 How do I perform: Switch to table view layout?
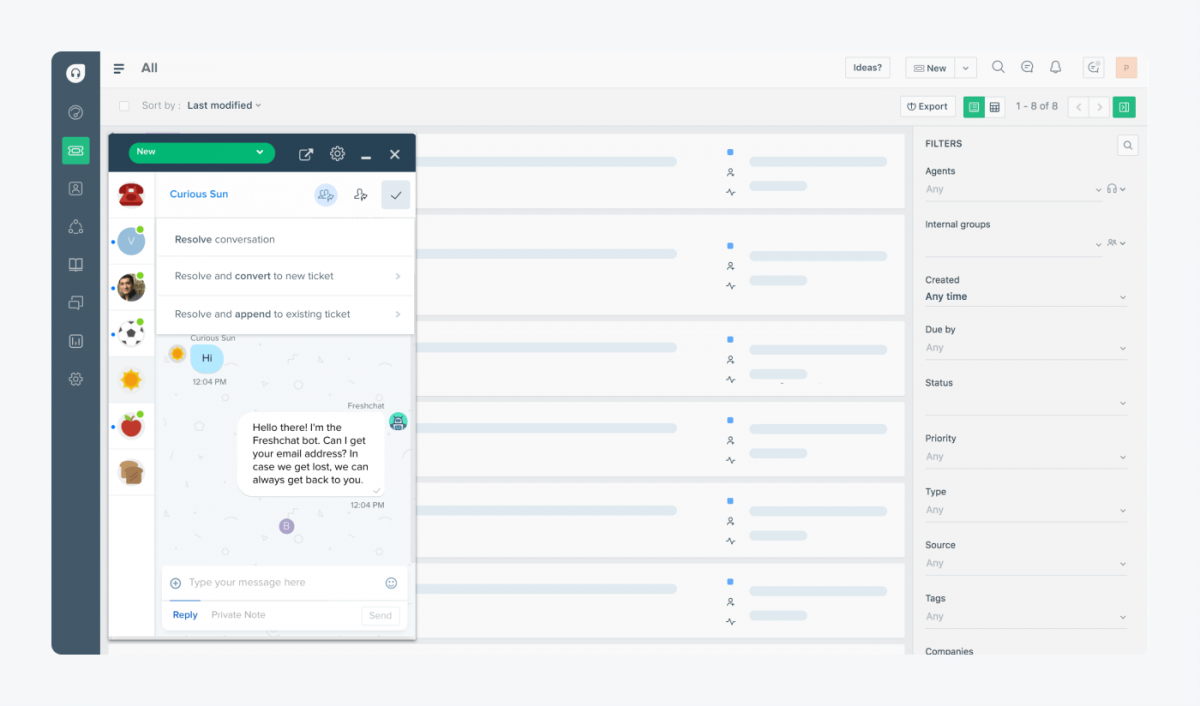pyautogui.click(x=995, y=107)
